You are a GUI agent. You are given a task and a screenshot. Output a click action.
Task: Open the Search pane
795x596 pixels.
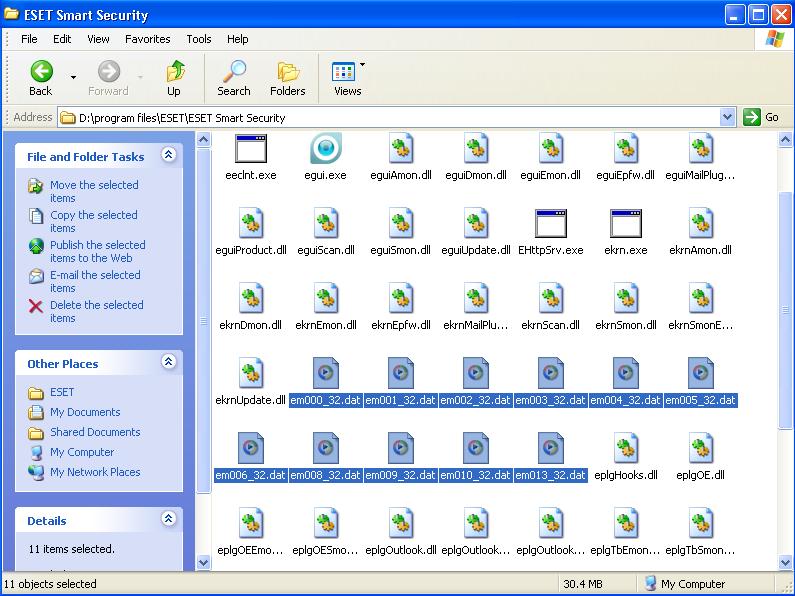pos(234,78)
